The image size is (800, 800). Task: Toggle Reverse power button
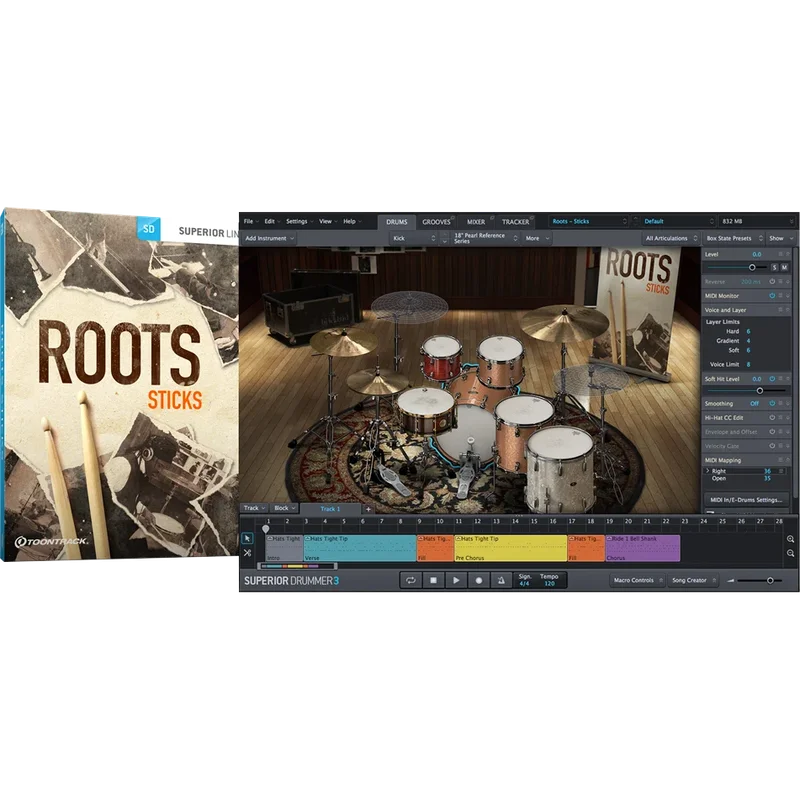772,282
